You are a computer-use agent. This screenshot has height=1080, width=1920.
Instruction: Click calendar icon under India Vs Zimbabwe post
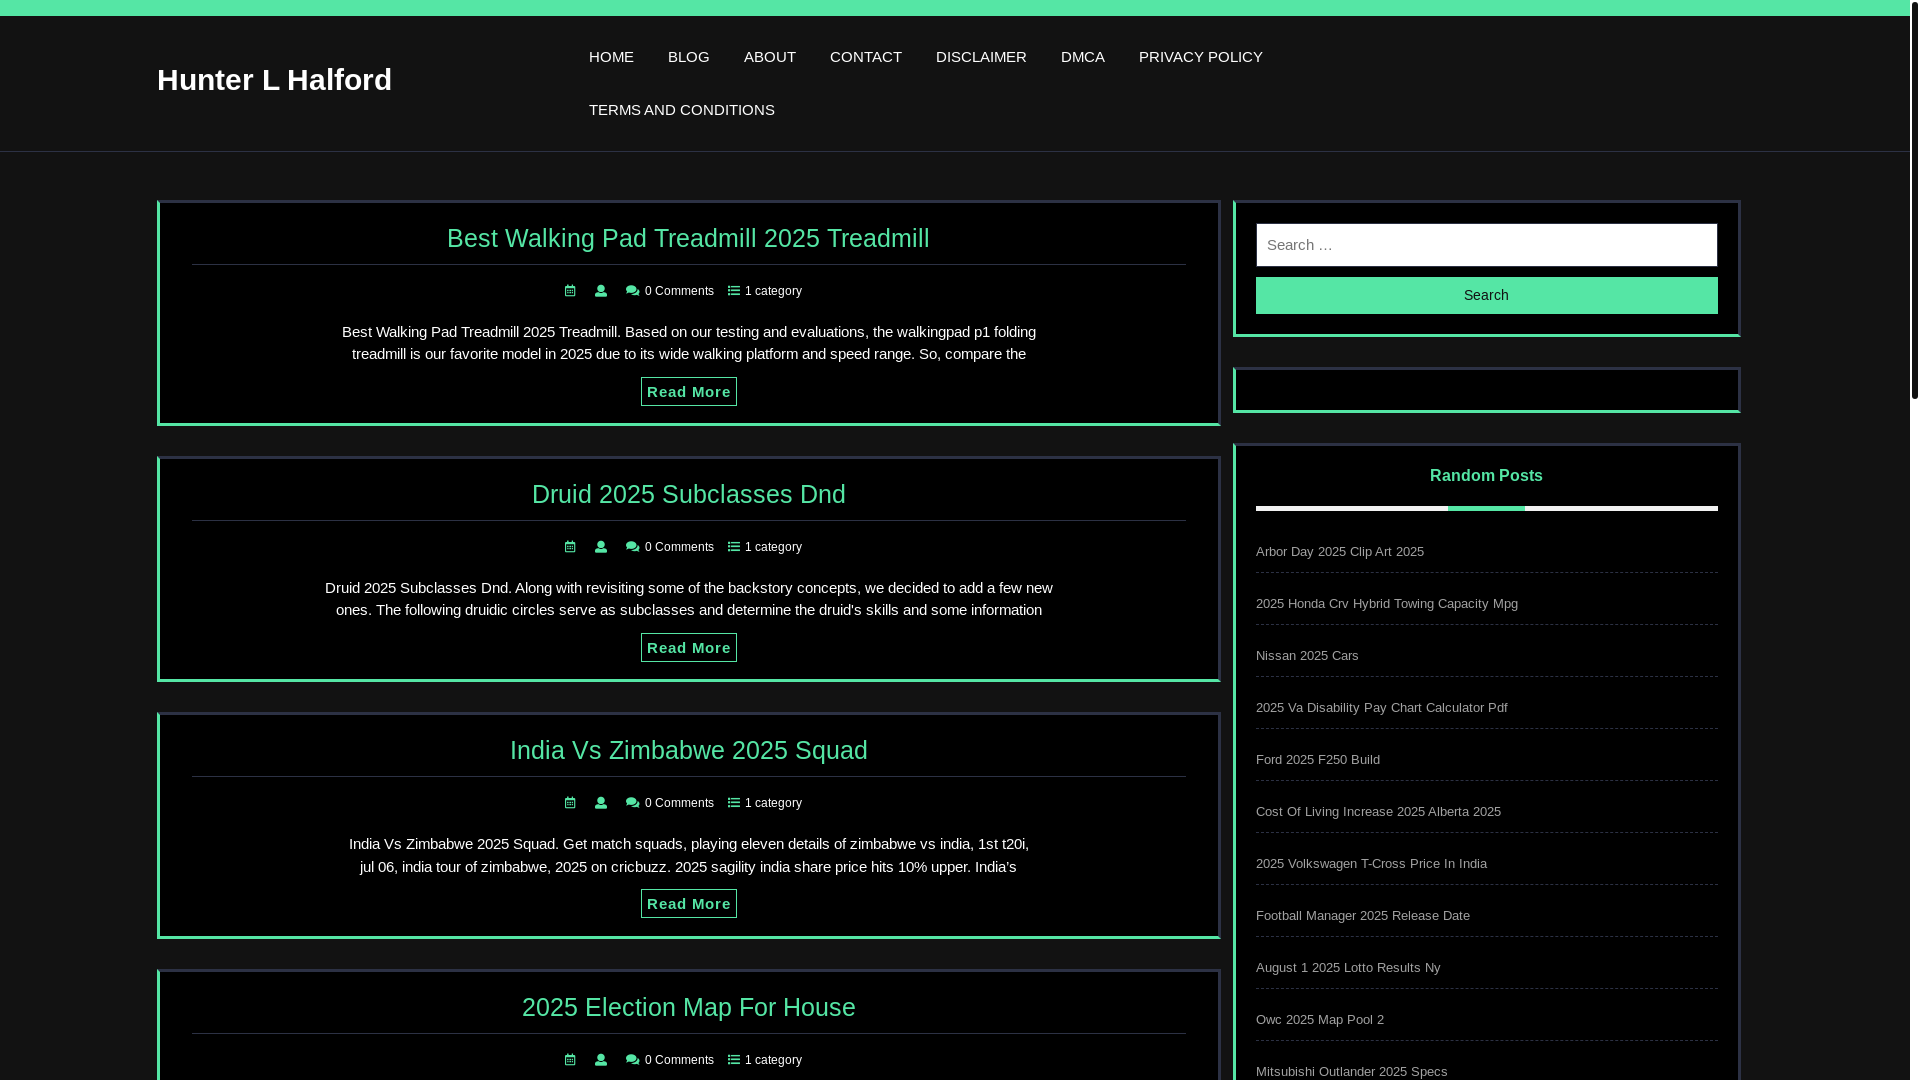coord(570,803)
